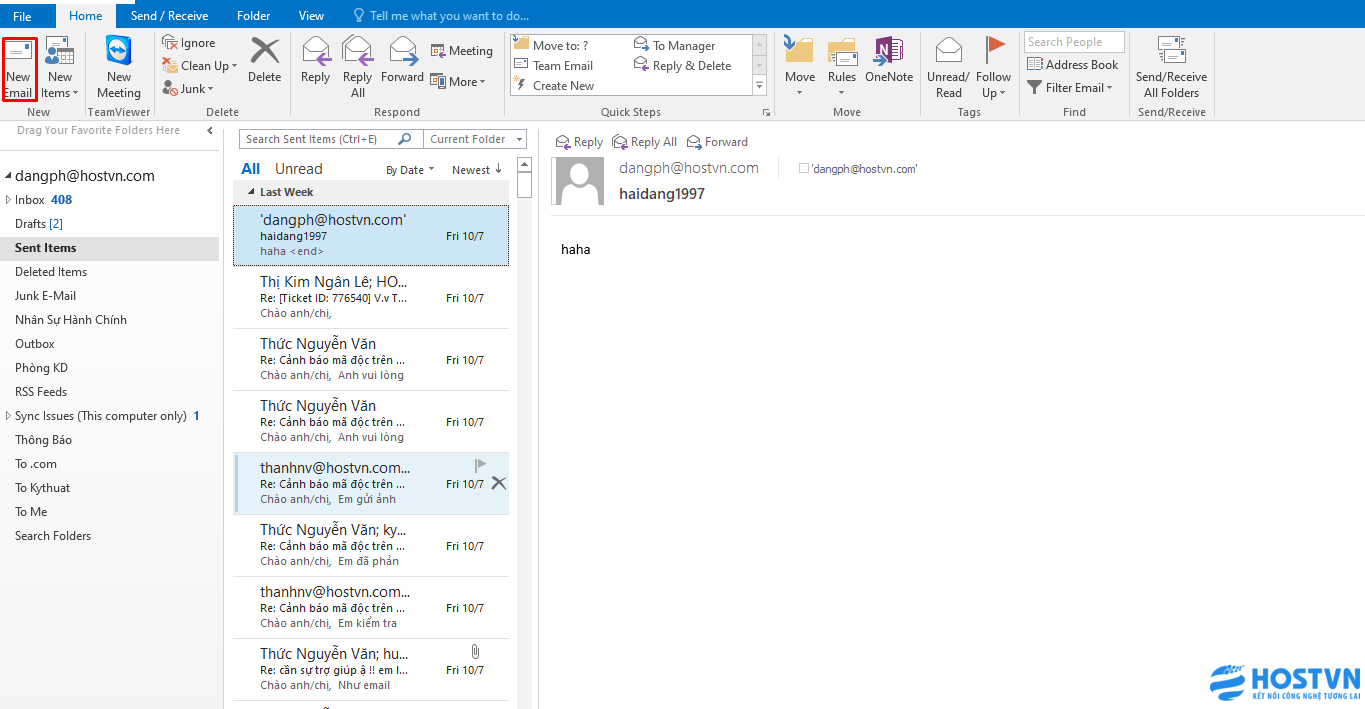Send message to OneNote
The image size is (1365, 709).
click(889, 60)
